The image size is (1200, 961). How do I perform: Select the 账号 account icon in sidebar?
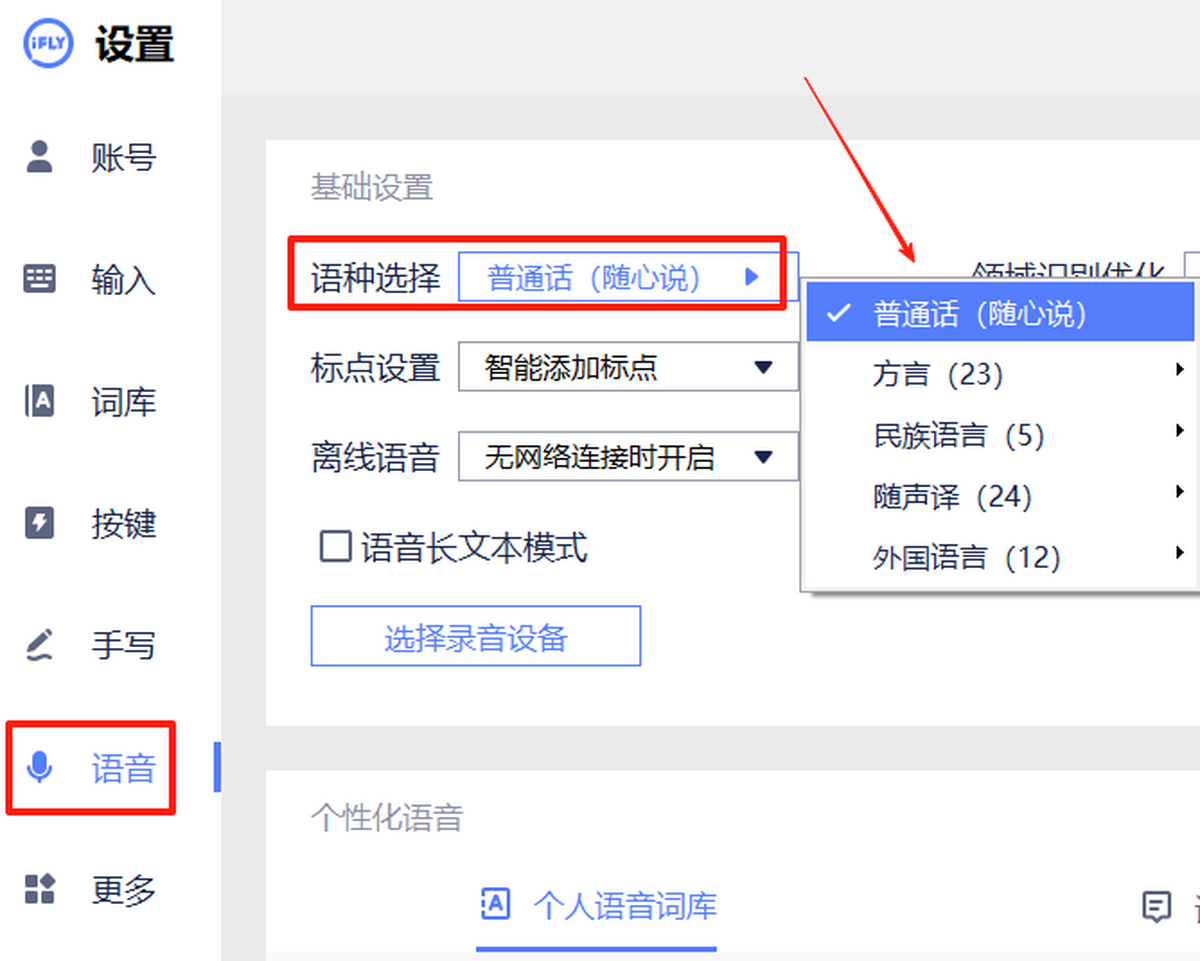point(38,156)
